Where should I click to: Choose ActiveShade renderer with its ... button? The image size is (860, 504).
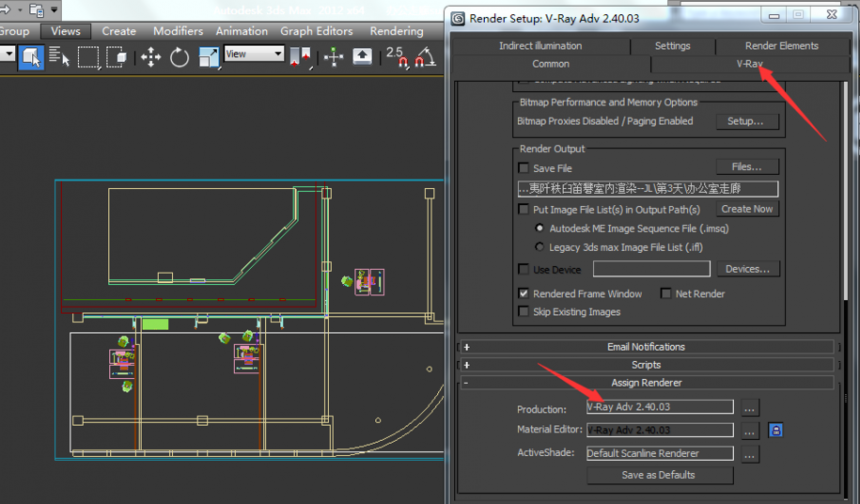coord(750,454)
